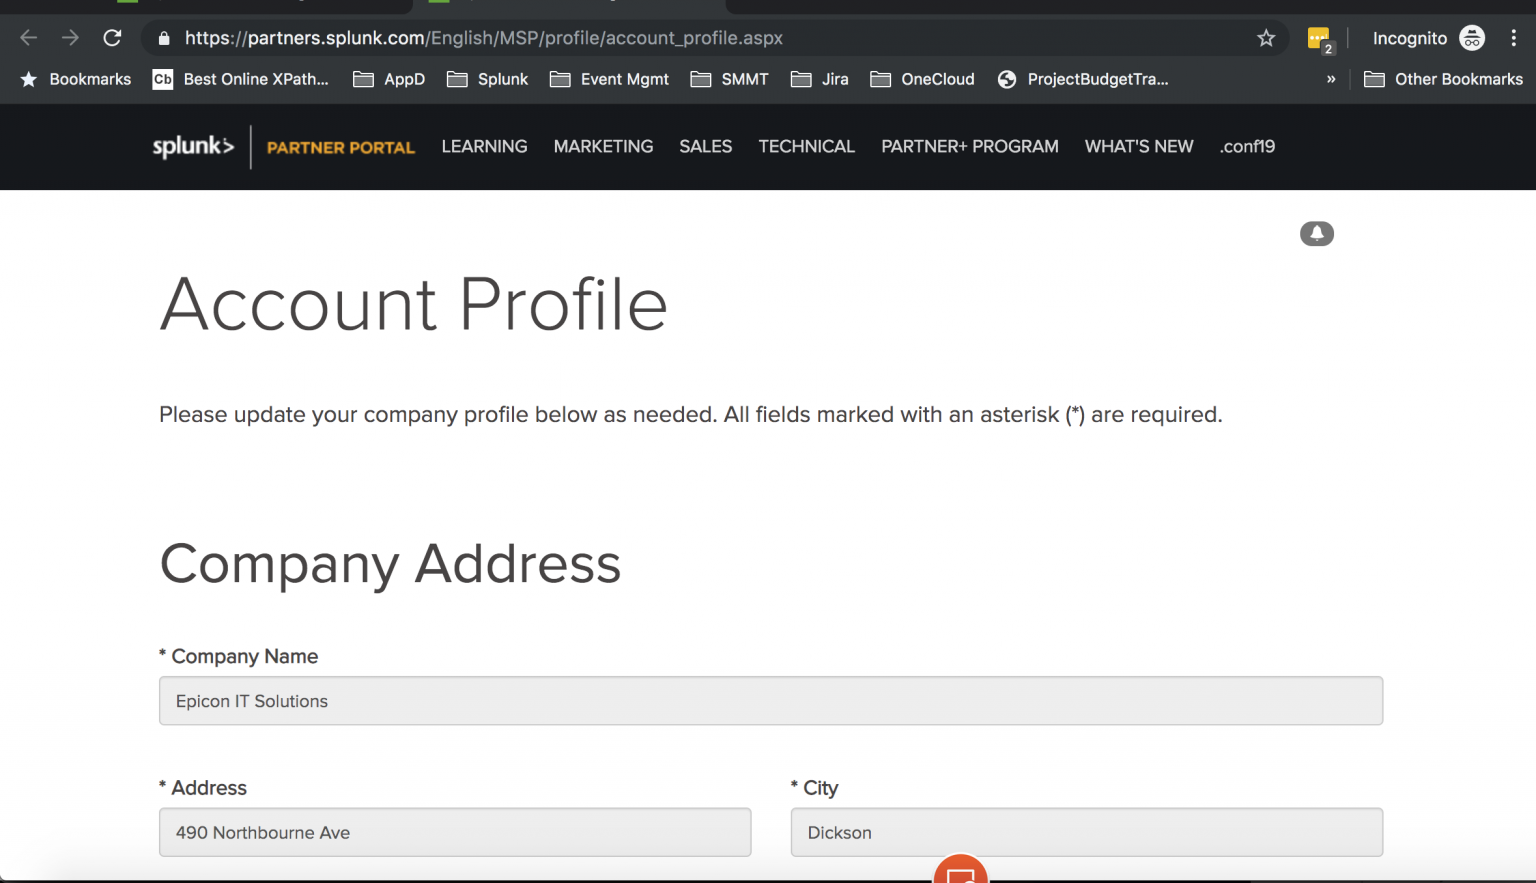Viewport: 1536px width, 883px height.
Task: Open the orange chat widget
Action: pyautogui.click(x=960, y=872)
